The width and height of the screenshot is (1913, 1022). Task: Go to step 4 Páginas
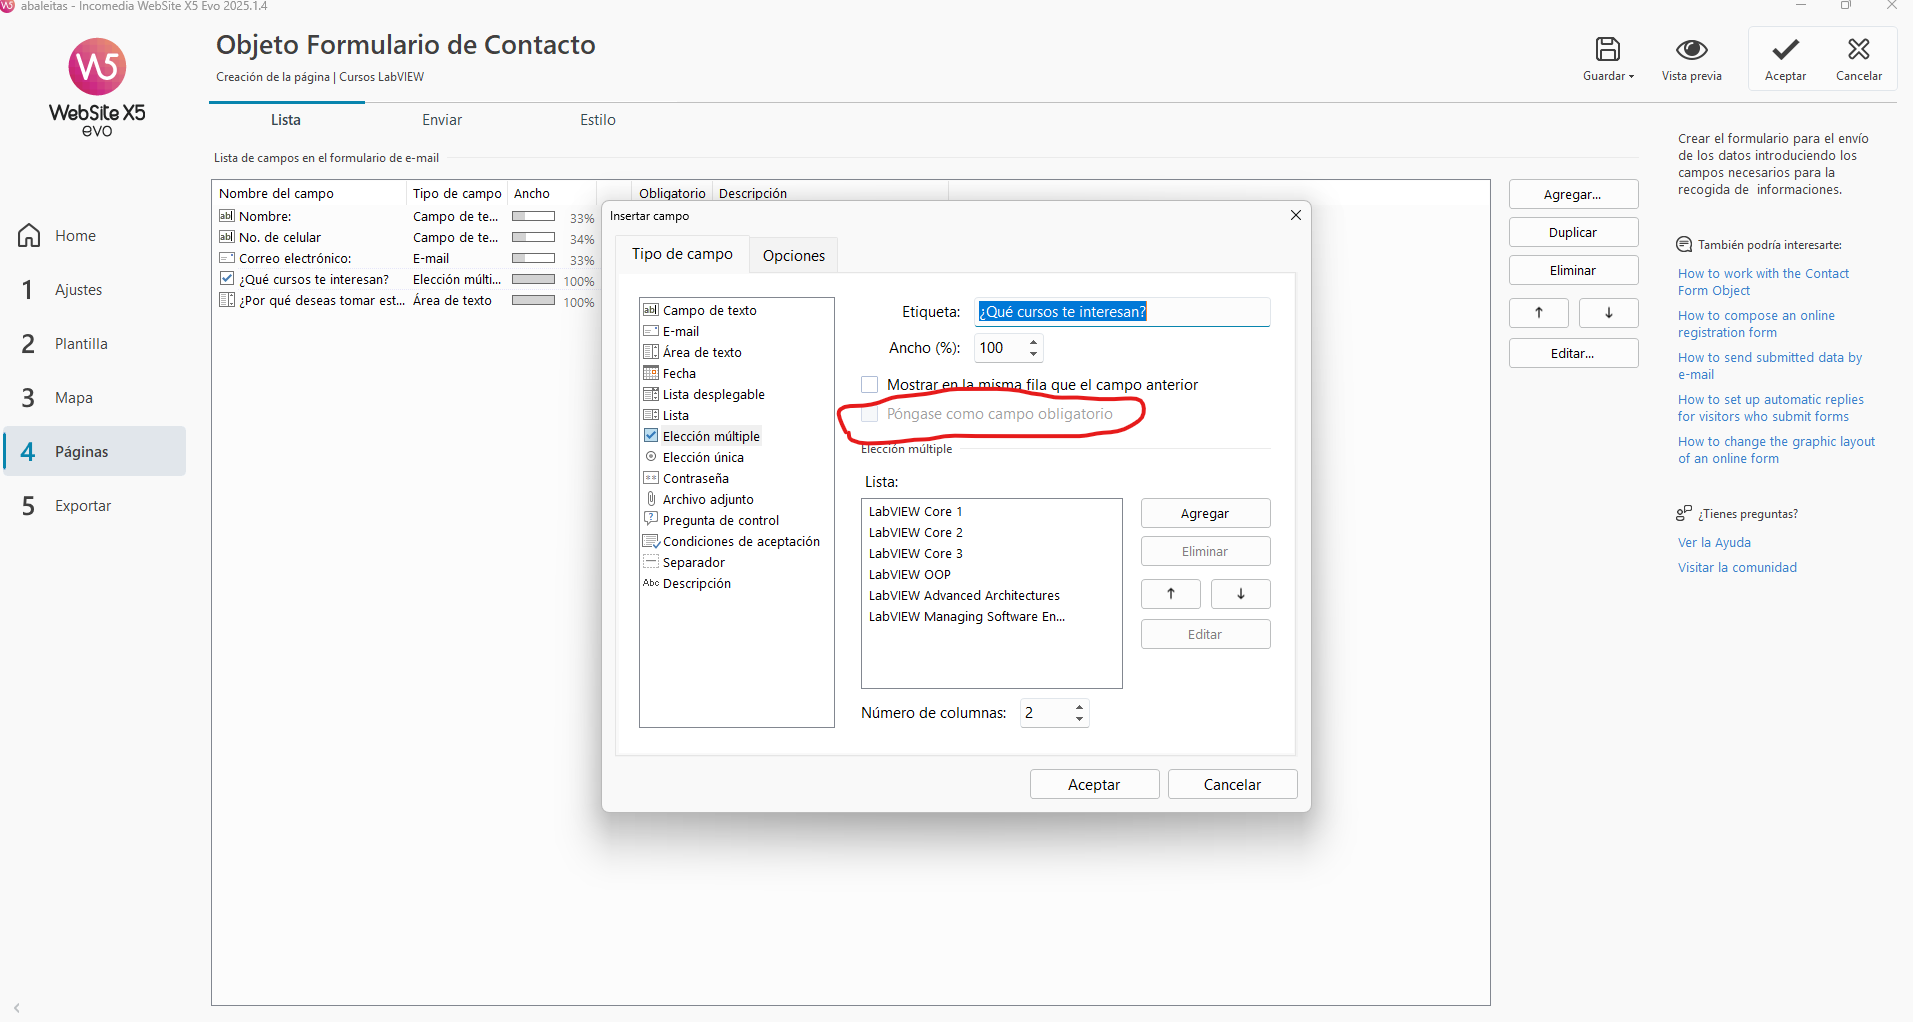(95, 451)
